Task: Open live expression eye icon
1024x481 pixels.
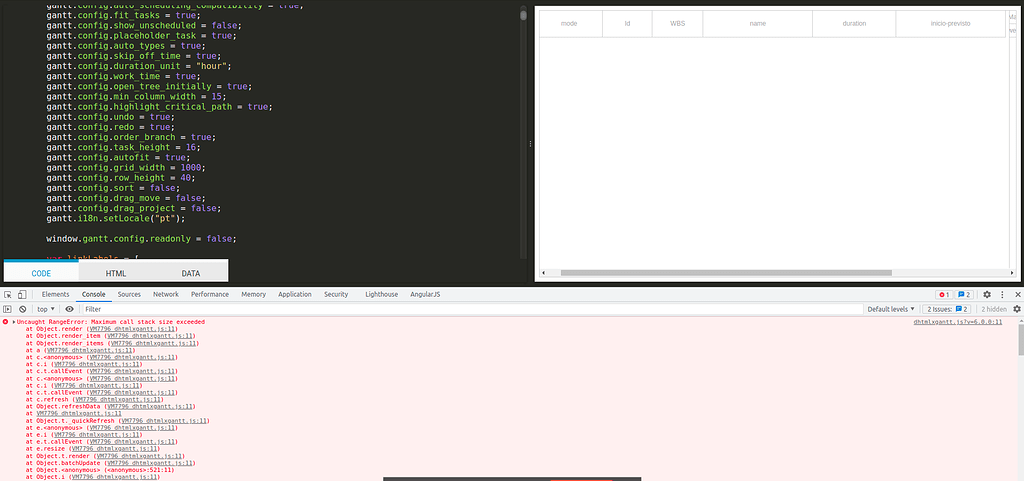Action: point(69,309)
